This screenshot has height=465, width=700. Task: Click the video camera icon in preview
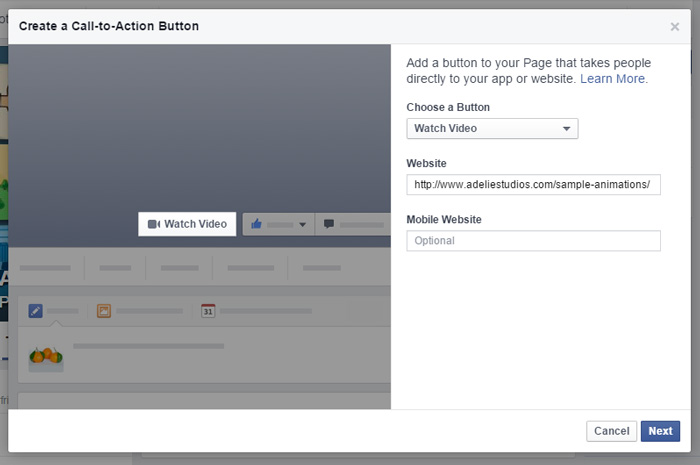pos(154,224)
